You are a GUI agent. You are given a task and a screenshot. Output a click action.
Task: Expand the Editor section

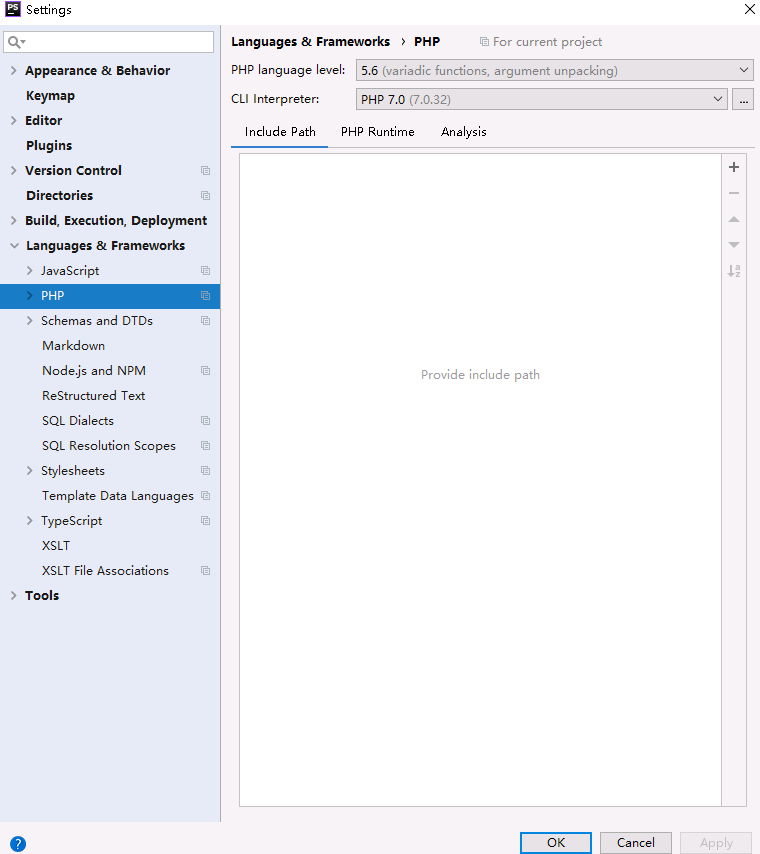point(14,120)
